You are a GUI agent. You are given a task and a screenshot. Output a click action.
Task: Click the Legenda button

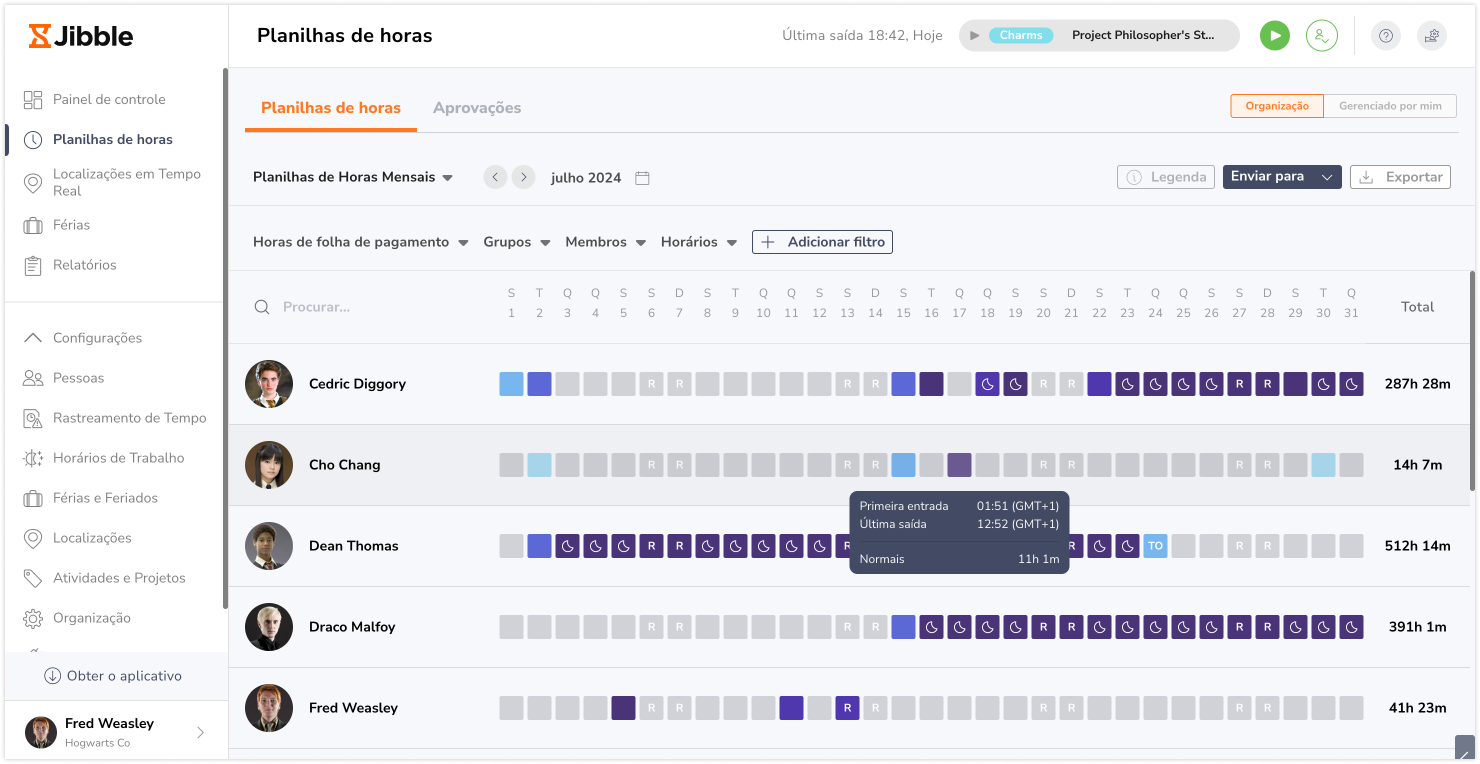pyautogui.click(x=1166, y=177)
